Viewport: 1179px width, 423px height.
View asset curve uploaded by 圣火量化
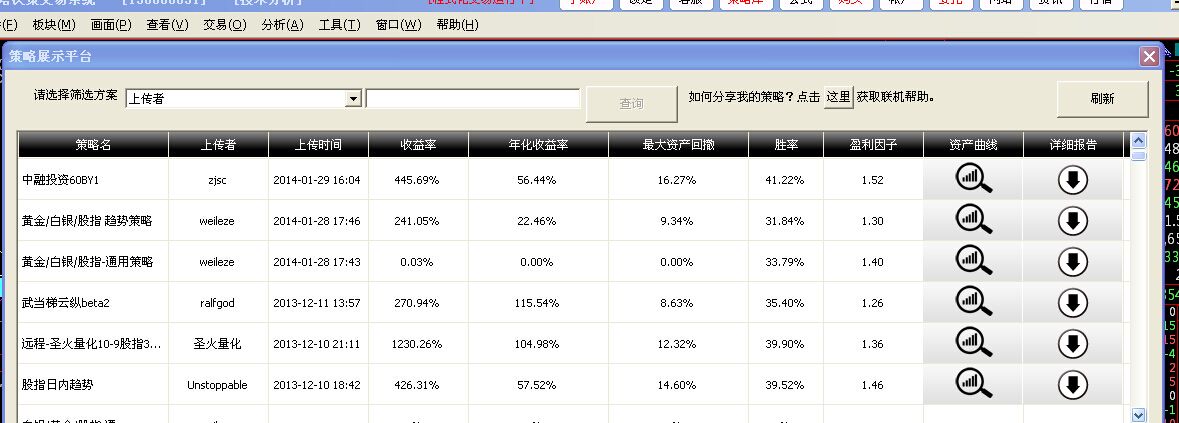tap(972, 343)
